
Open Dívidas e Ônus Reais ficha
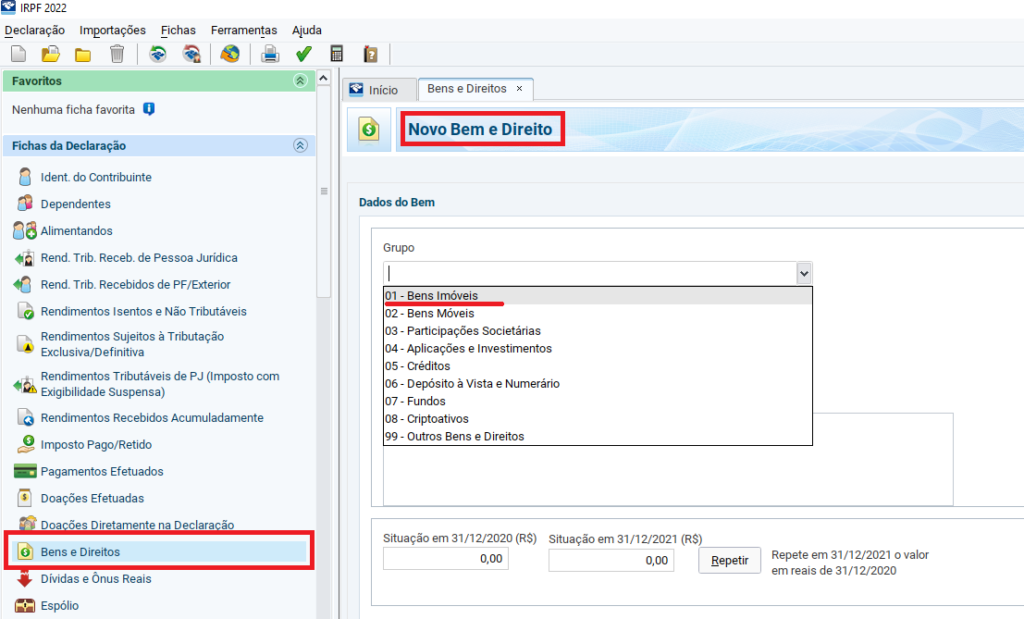[96, 579]
